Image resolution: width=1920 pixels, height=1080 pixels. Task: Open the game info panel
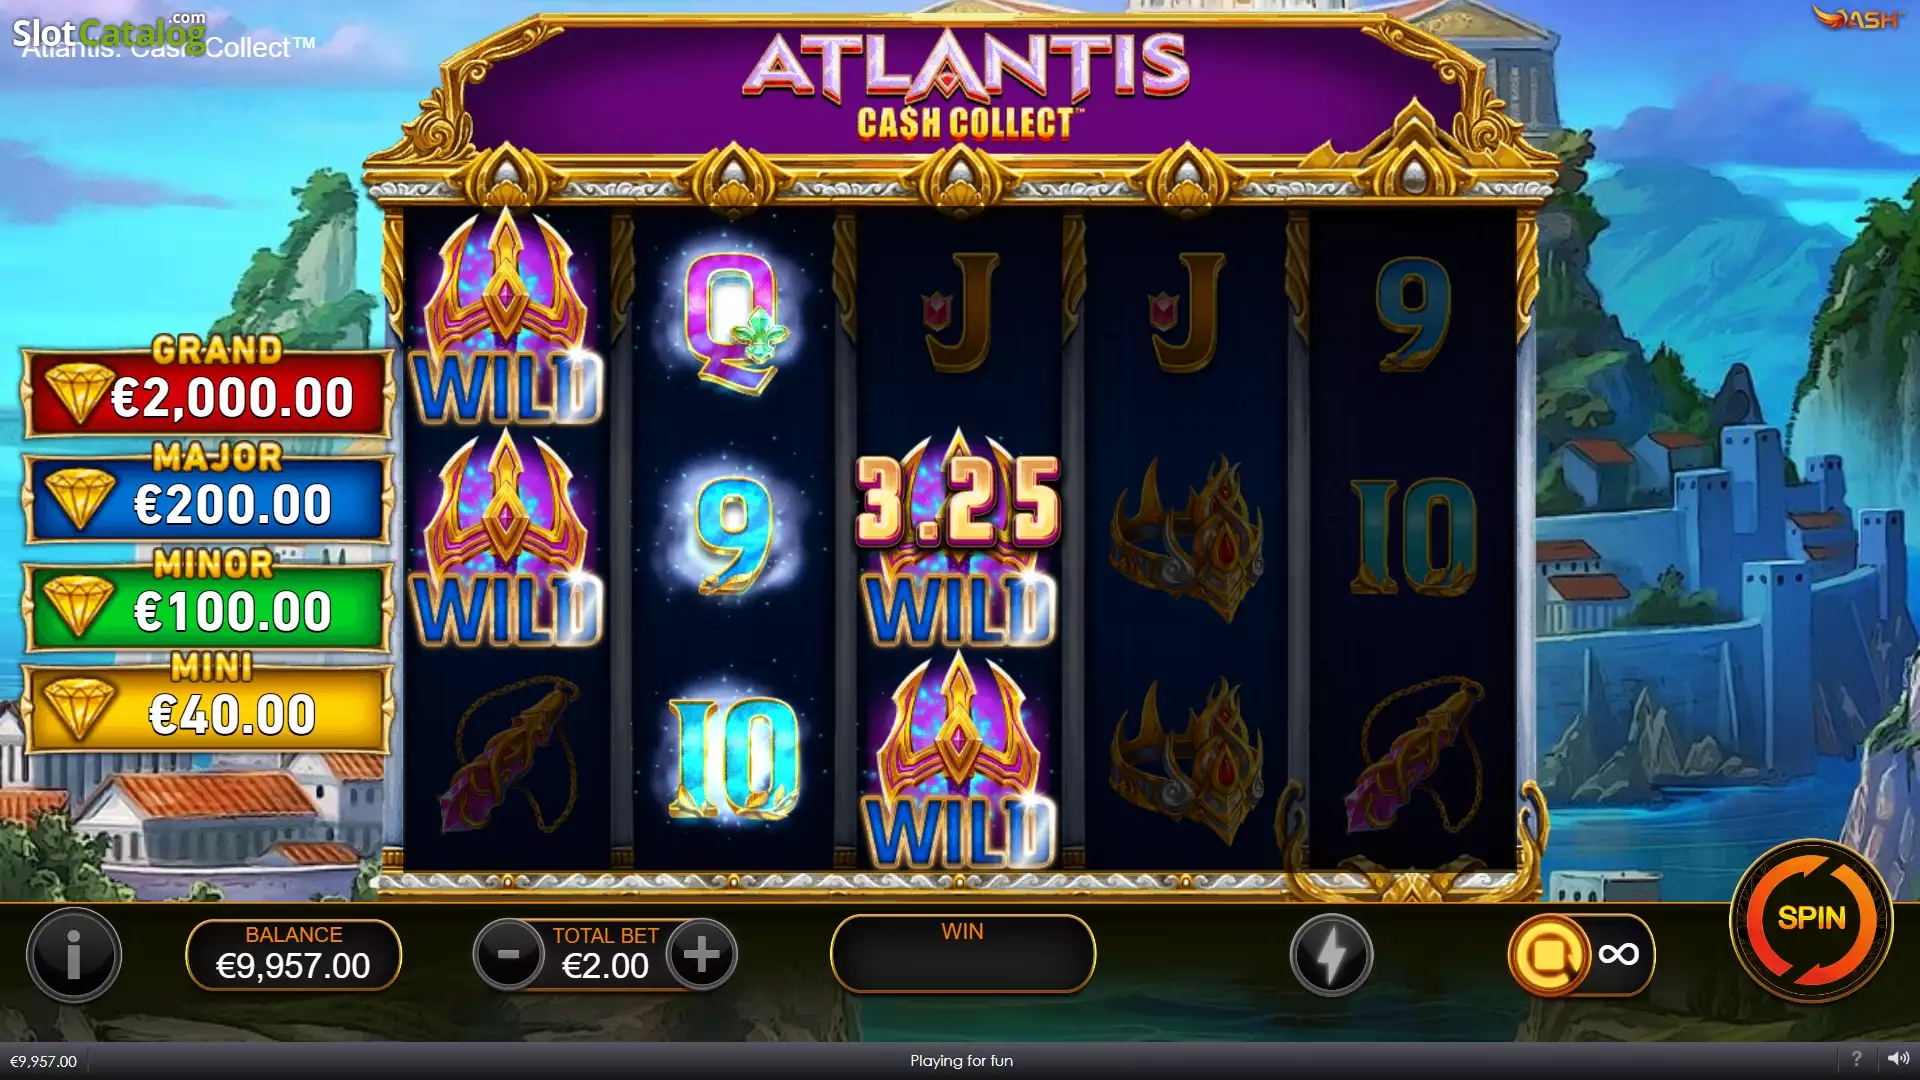tap(74, 954)
